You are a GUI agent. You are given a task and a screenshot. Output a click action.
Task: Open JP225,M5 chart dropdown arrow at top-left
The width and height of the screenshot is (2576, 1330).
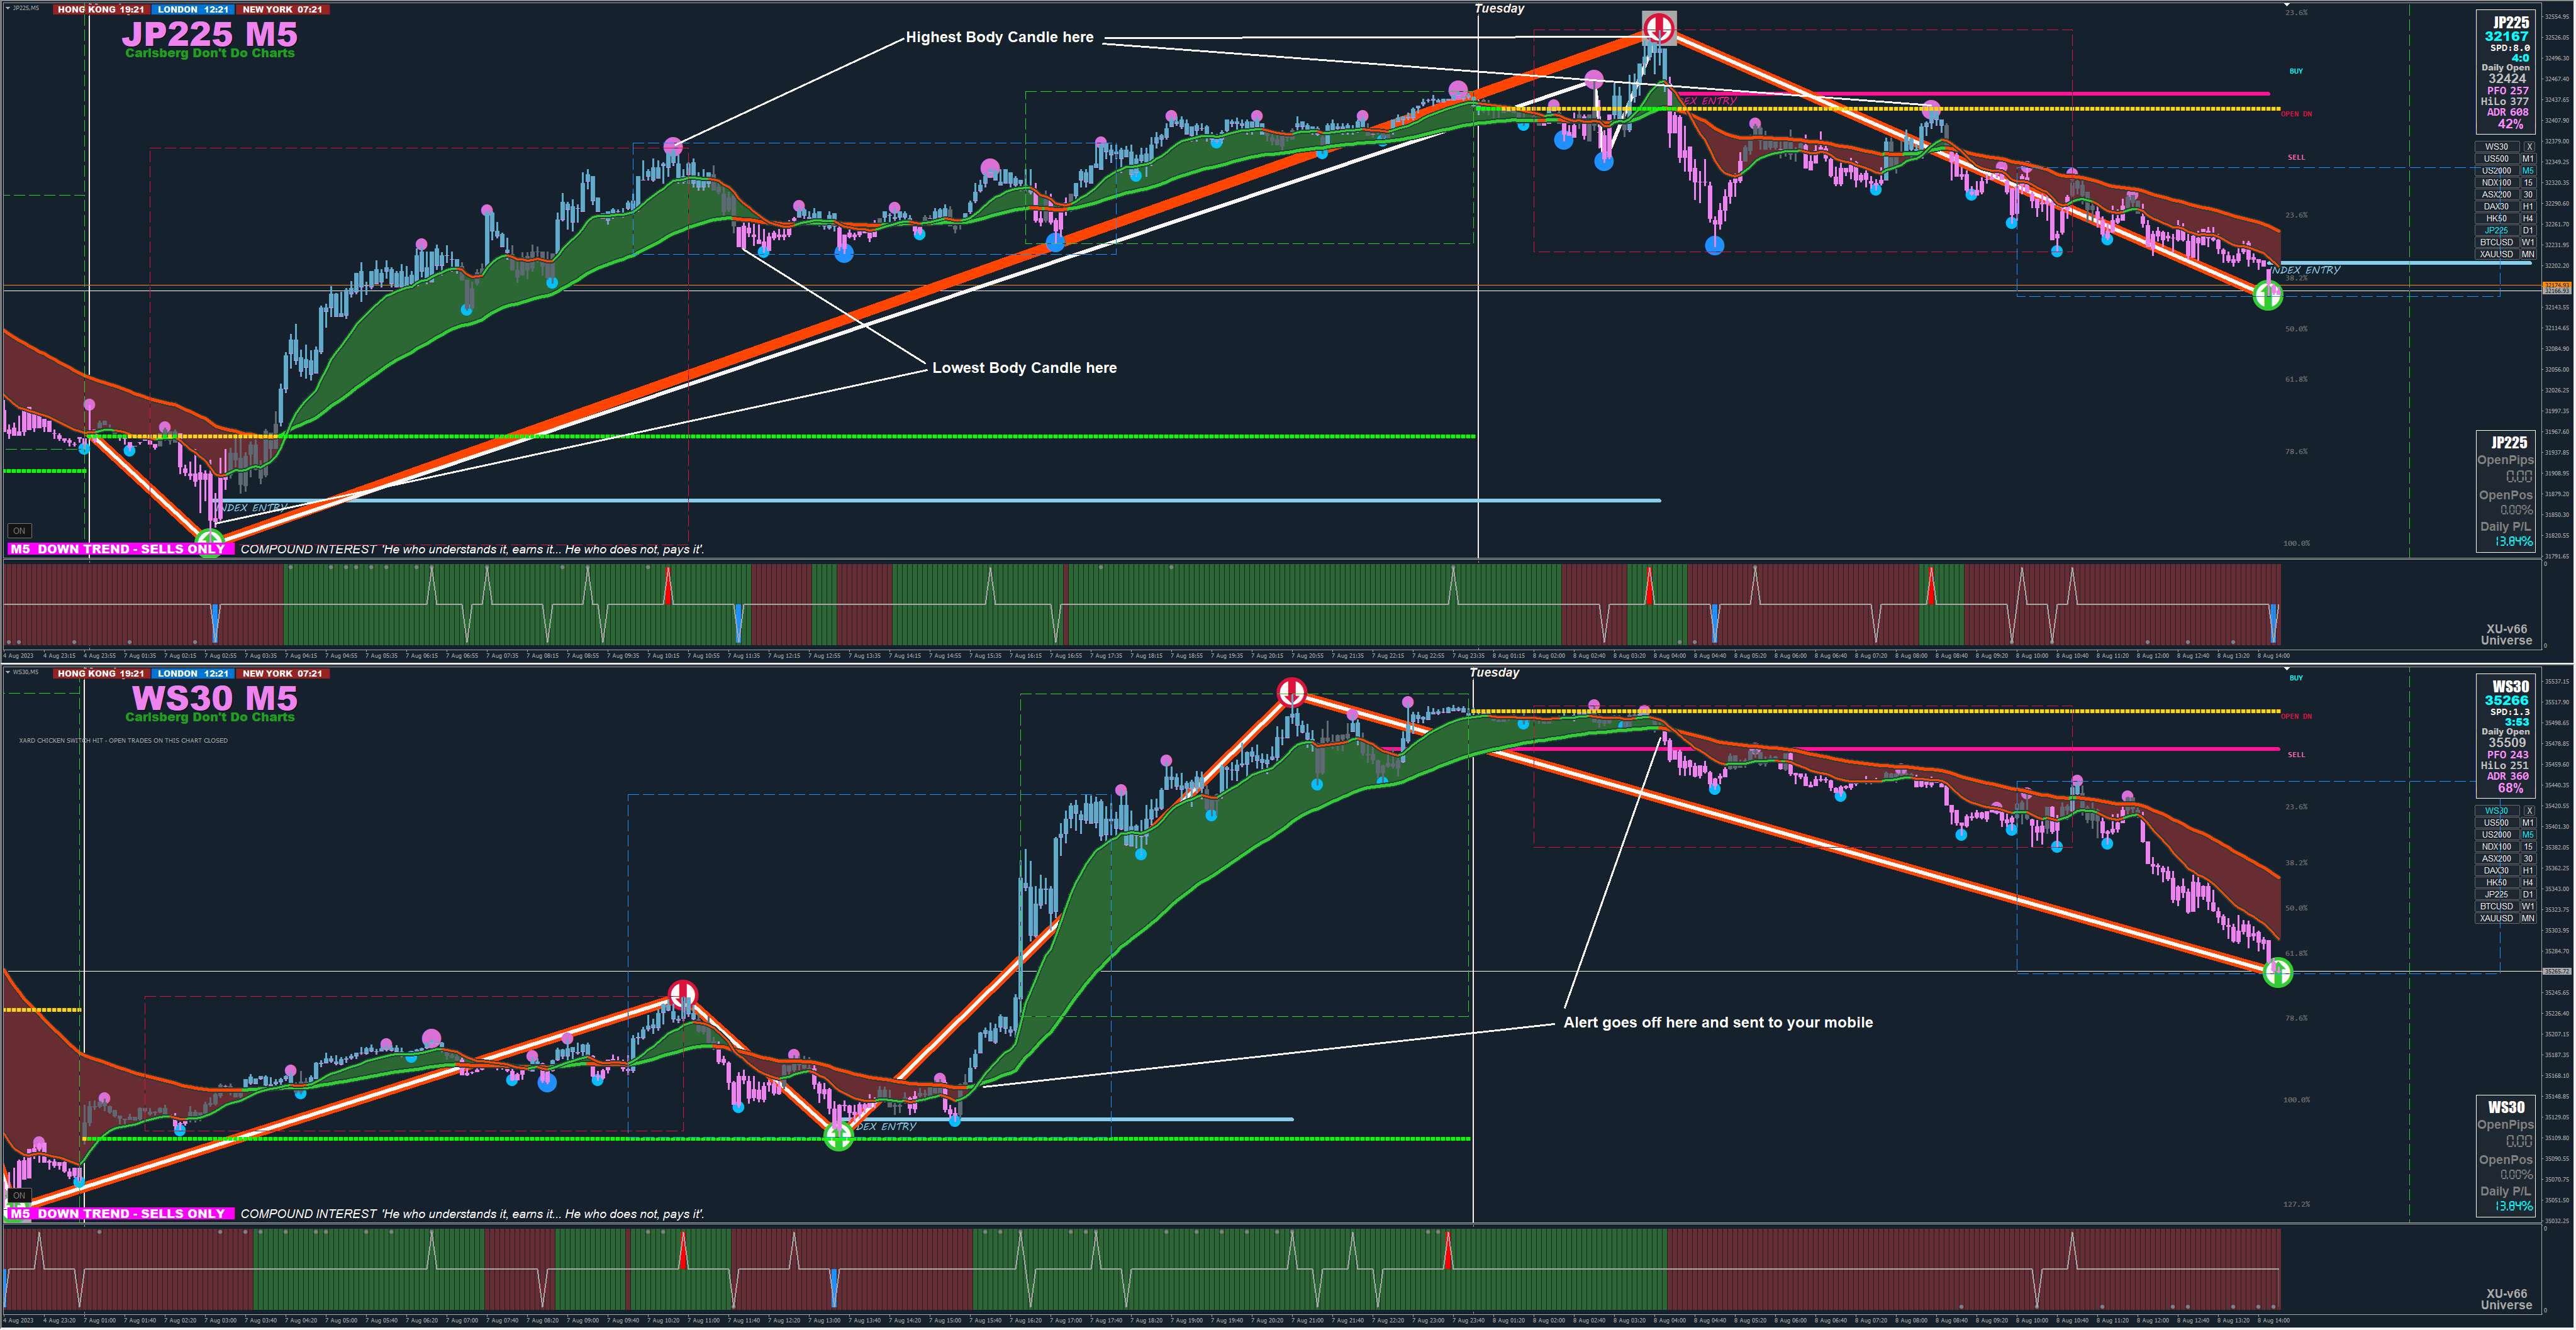pyautogui.click(x=7, y=8)
